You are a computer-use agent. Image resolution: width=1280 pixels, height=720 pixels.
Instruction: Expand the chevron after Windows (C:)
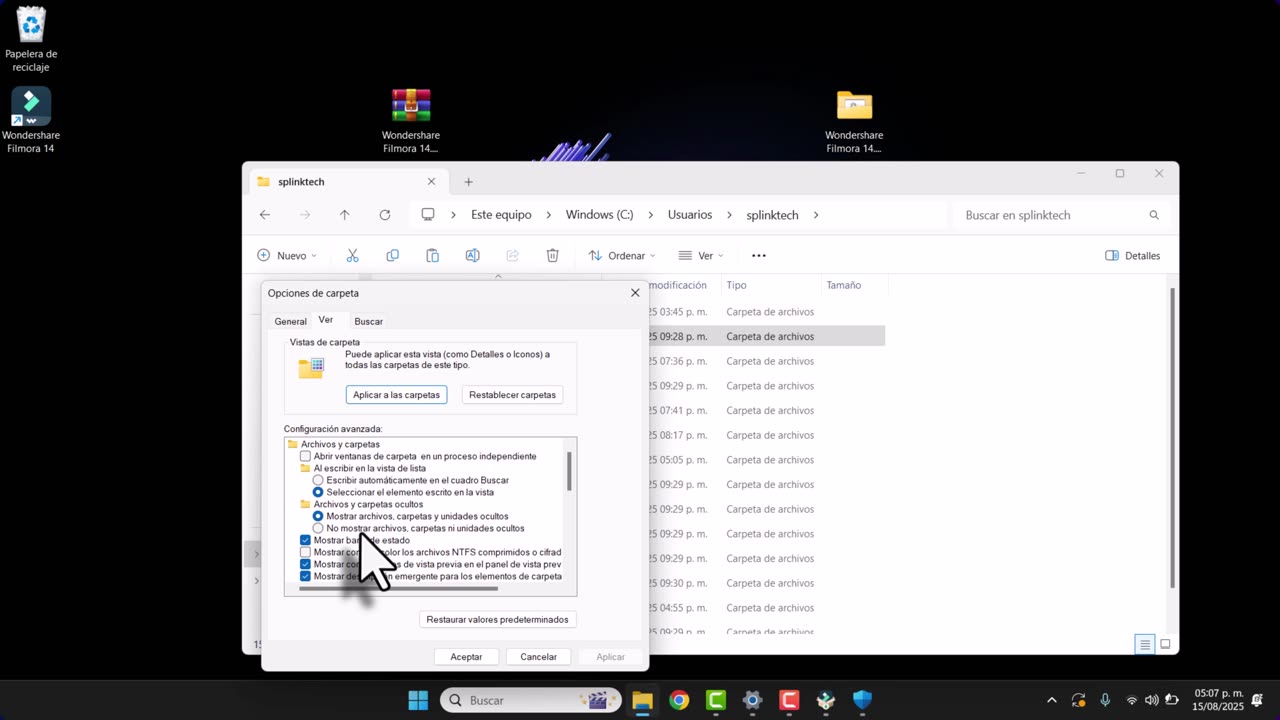pyautogui.click(x=651, y=215)
